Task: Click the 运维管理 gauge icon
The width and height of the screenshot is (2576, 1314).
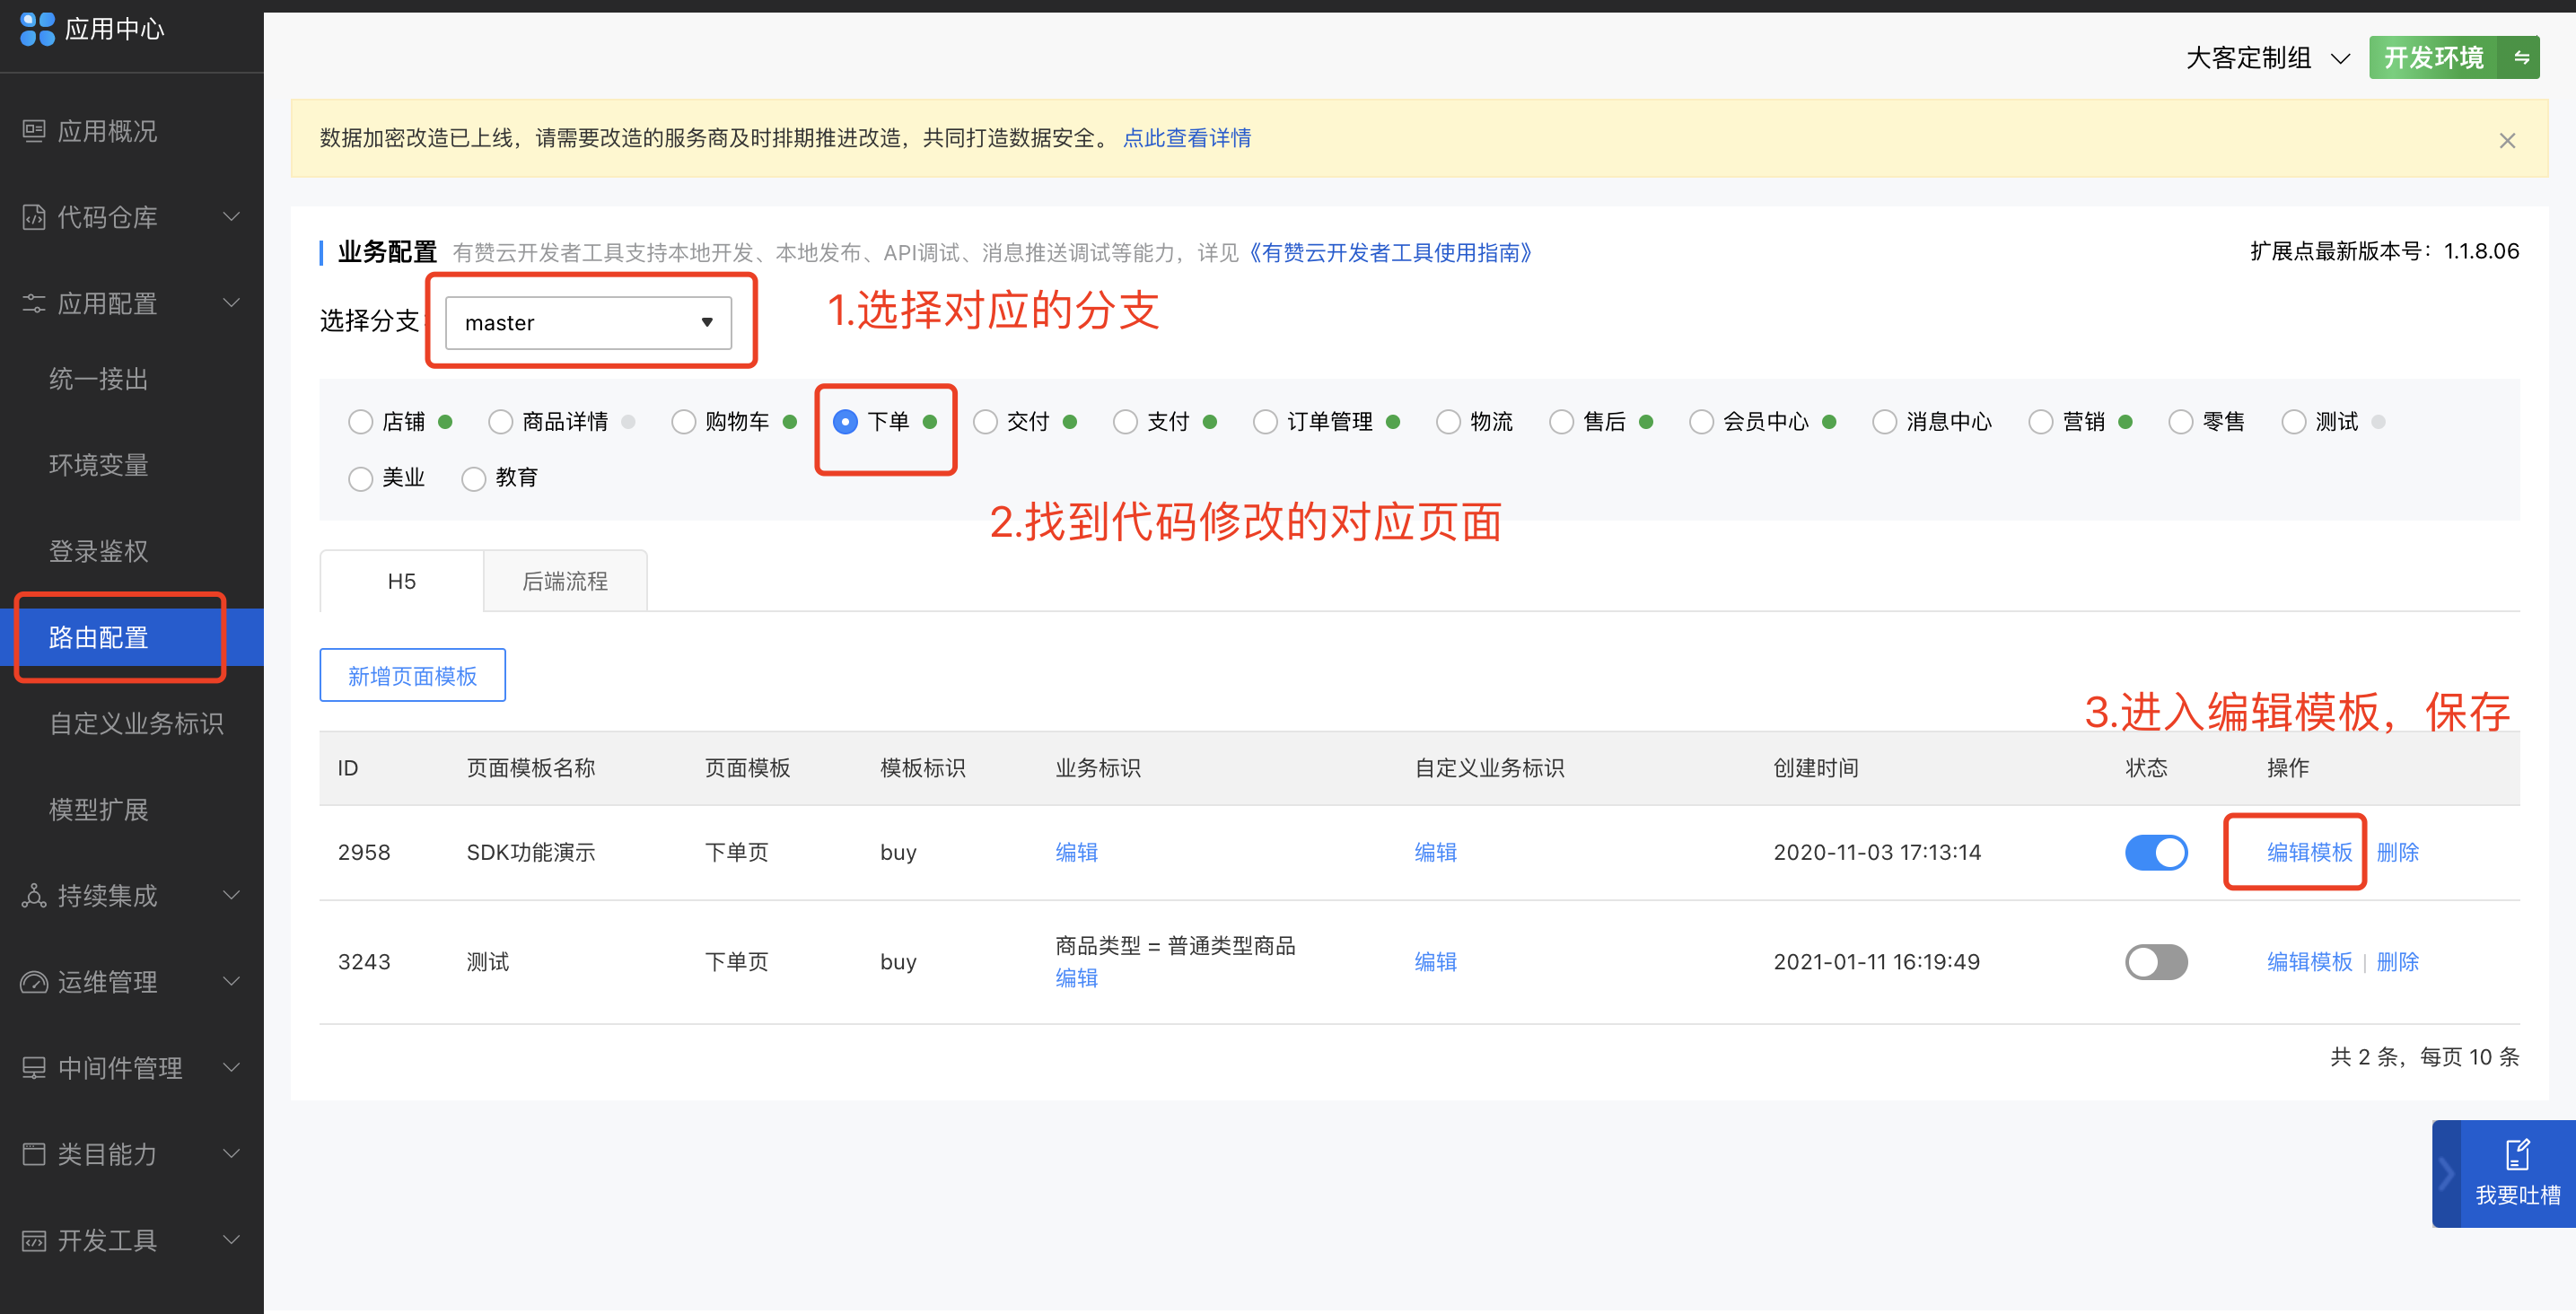Action: pyautogui.click(x=34, y=981)
